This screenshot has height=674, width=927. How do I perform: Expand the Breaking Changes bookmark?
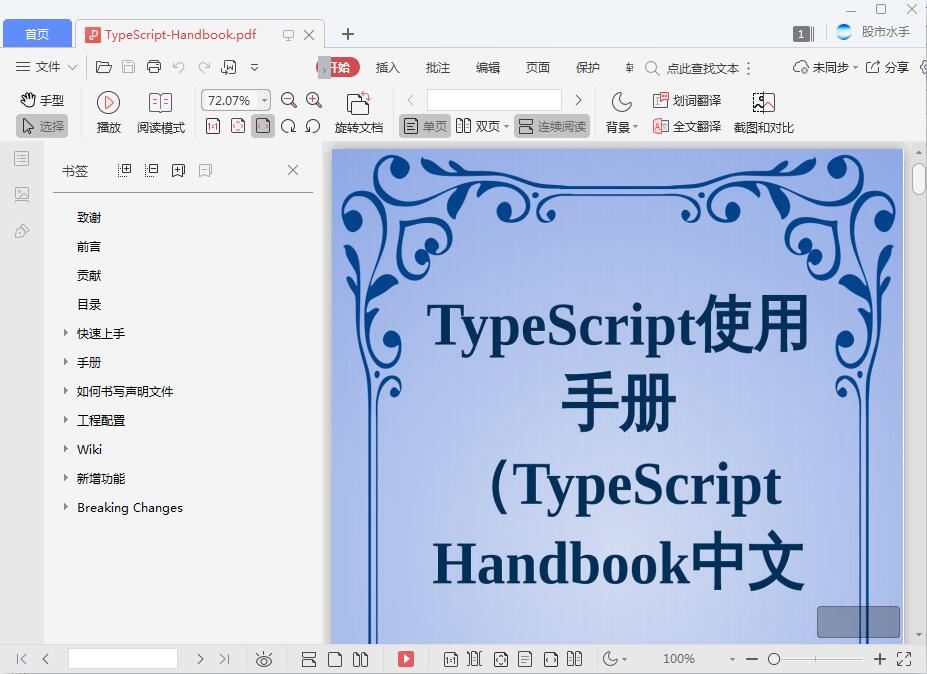pos(66,507)
